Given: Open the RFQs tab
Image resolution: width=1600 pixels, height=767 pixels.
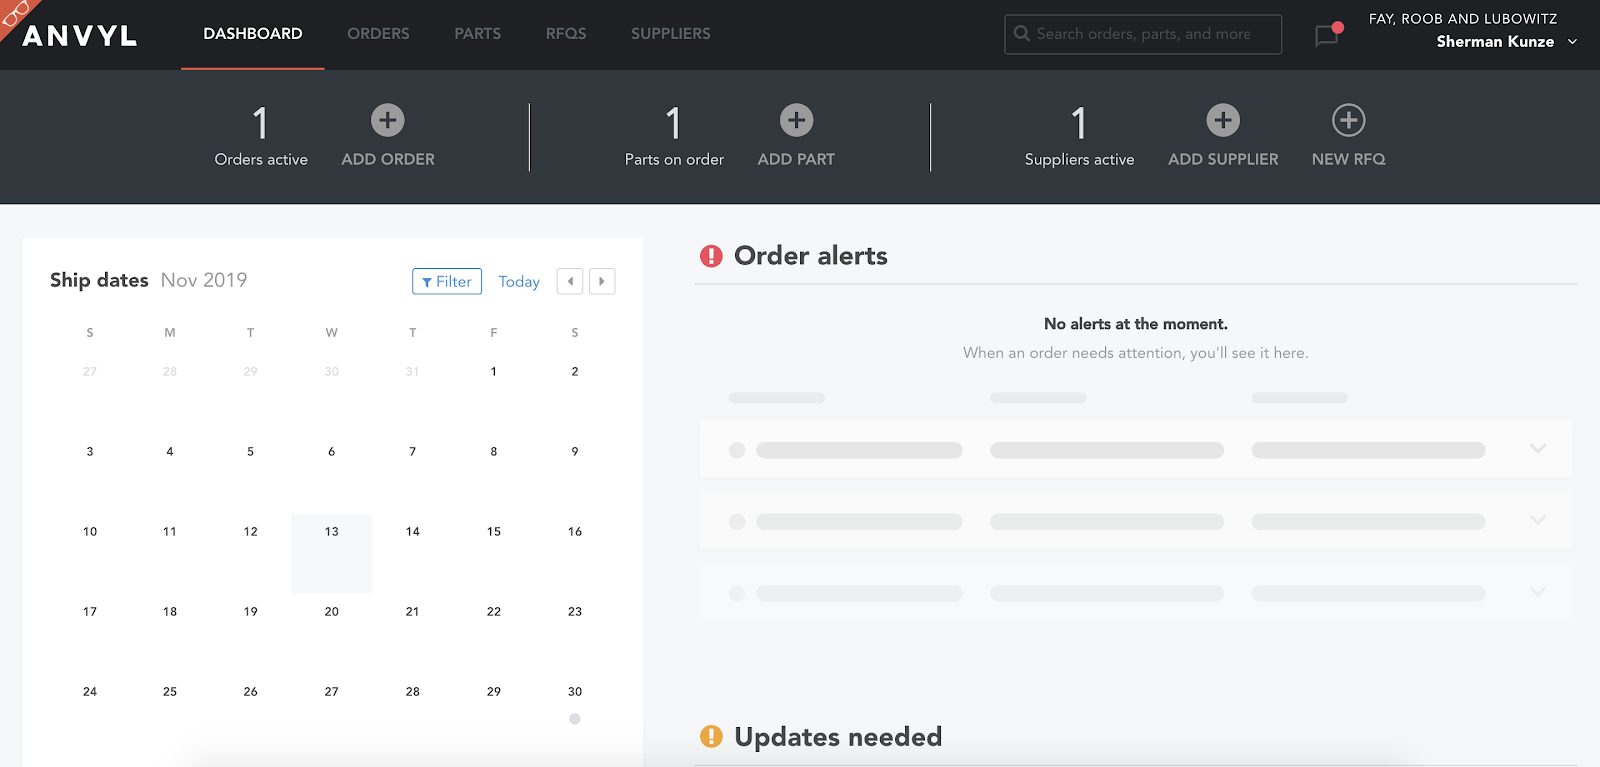Looking at the screenshot, I should [x=566, y=34].
